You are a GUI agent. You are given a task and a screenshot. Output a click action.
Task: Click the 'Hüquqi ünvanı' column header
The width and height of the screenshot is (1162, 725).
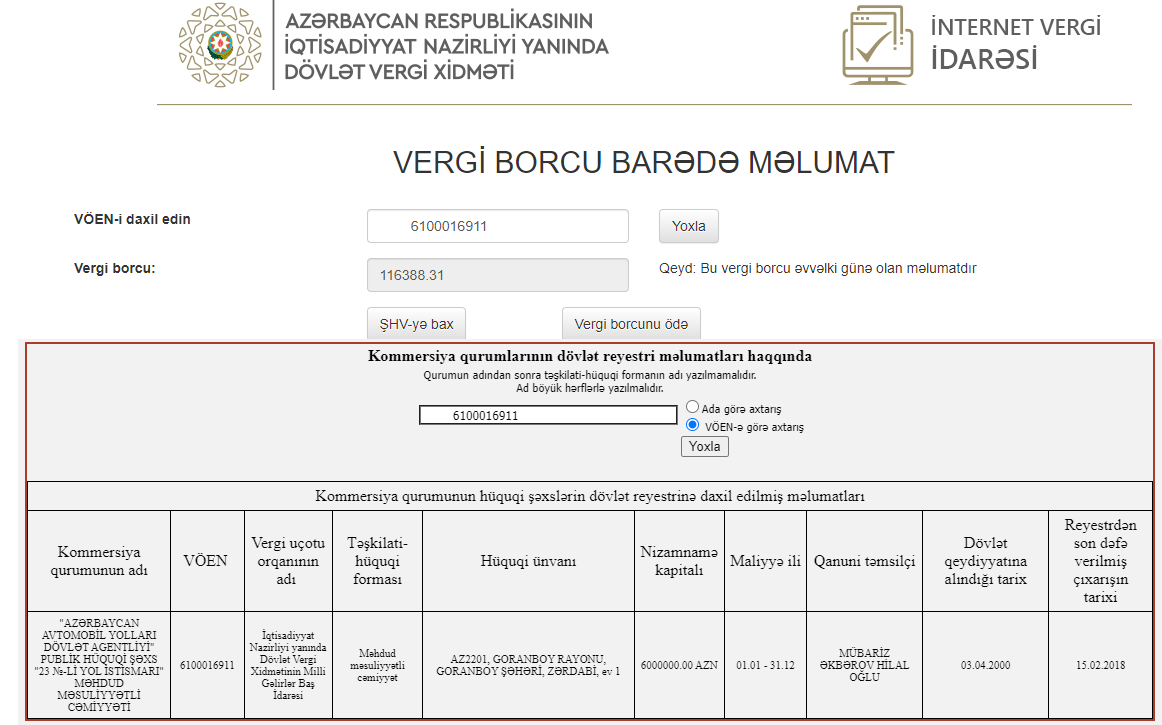pos(528,561)
